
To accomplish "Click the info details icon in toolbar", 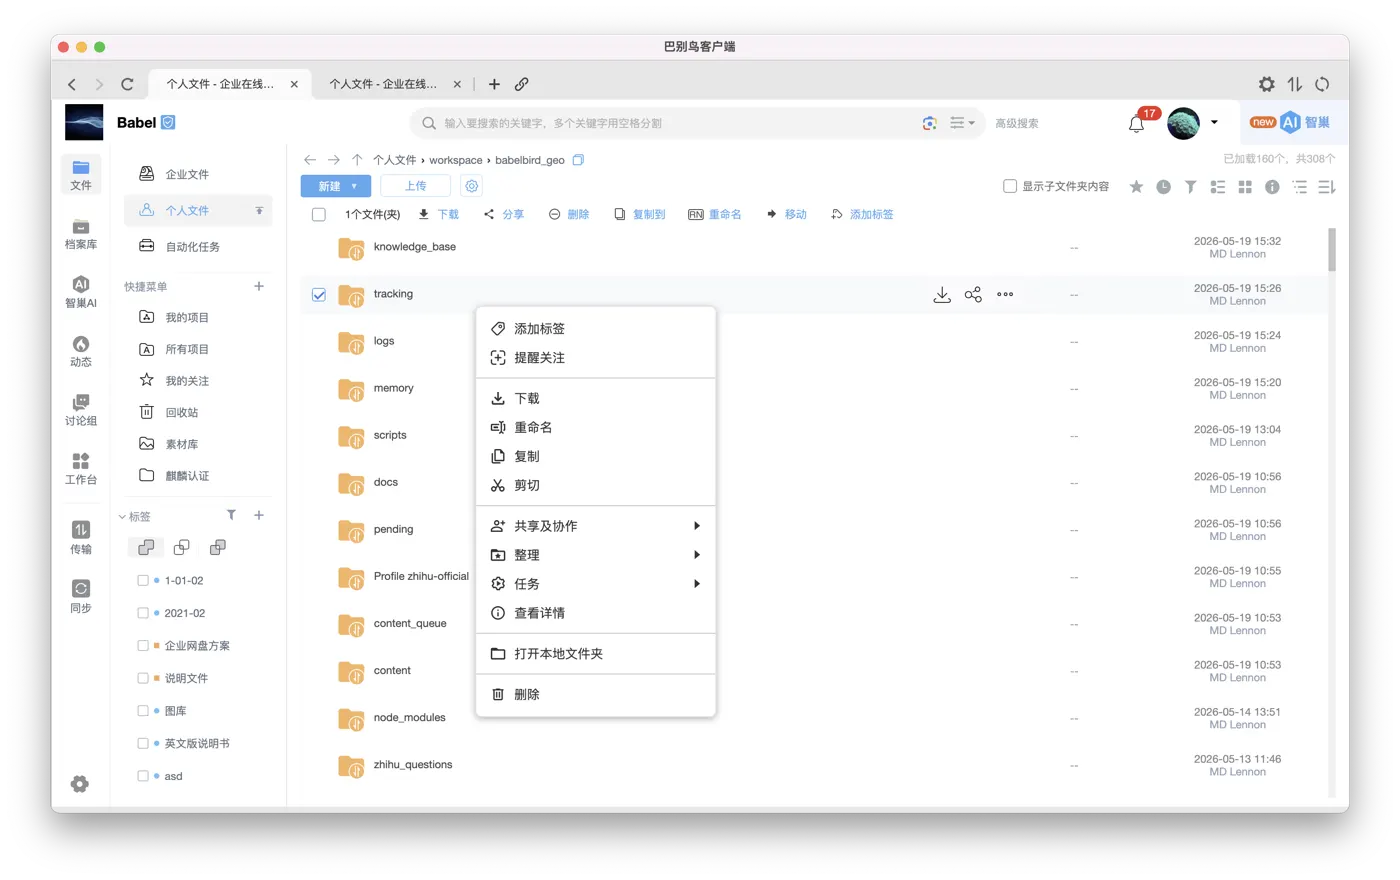I will click(x=1272, y=187).
